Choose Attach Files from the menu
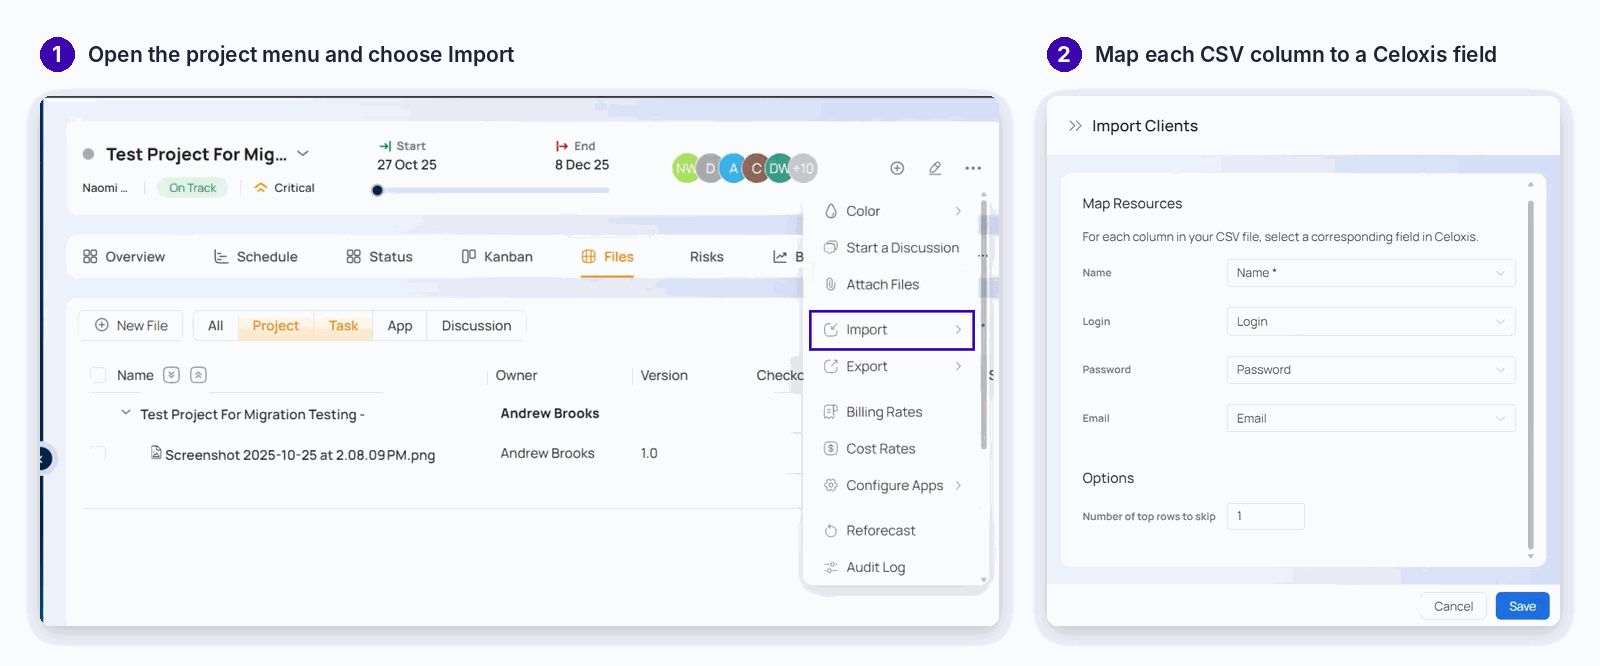The width and height of the screenshot is (1600, 666). [x=892, y=285]
